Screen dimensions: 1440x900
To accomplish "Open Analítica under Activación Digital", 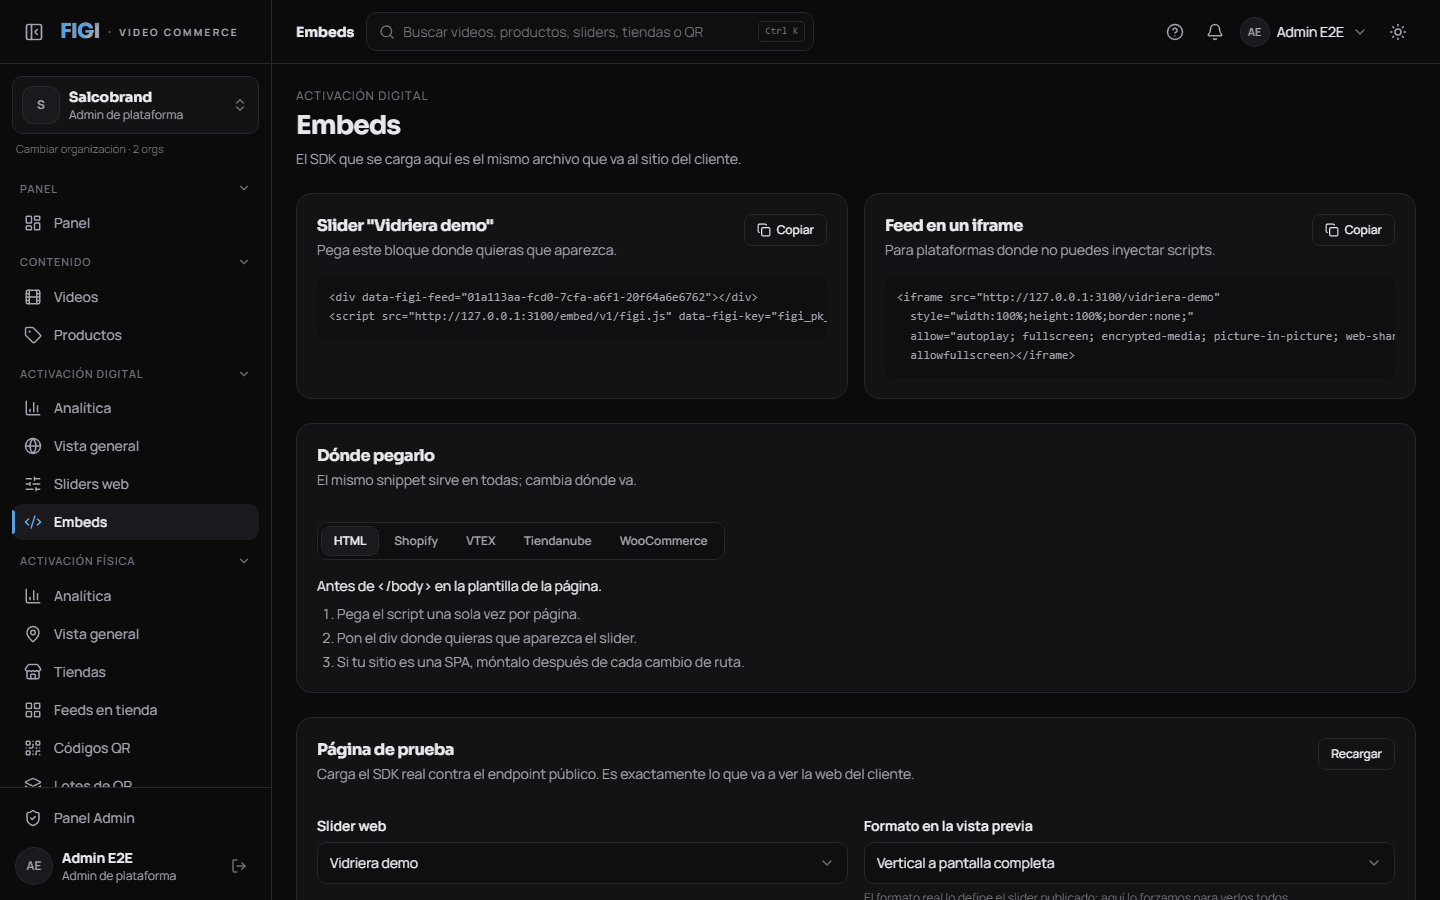I will pyautogui.click(x=135, y=408).
